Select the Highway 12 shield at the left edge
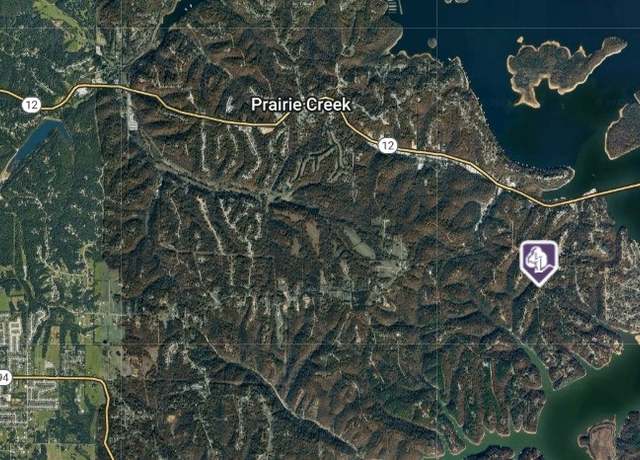The width and height of the screenshot is (640, 460). point(31,105)
